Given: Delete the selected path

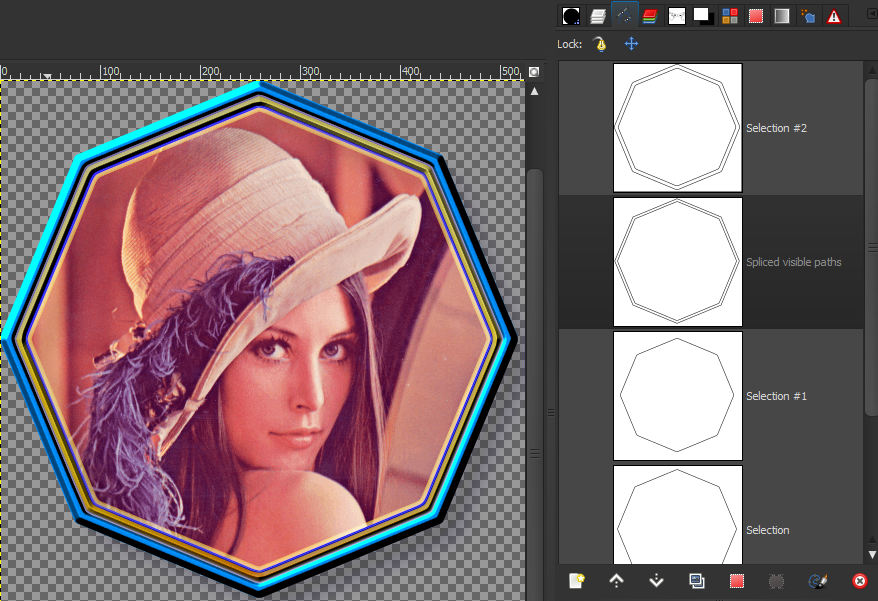Looking at the screenshot, I should click(x=860, y=581).
